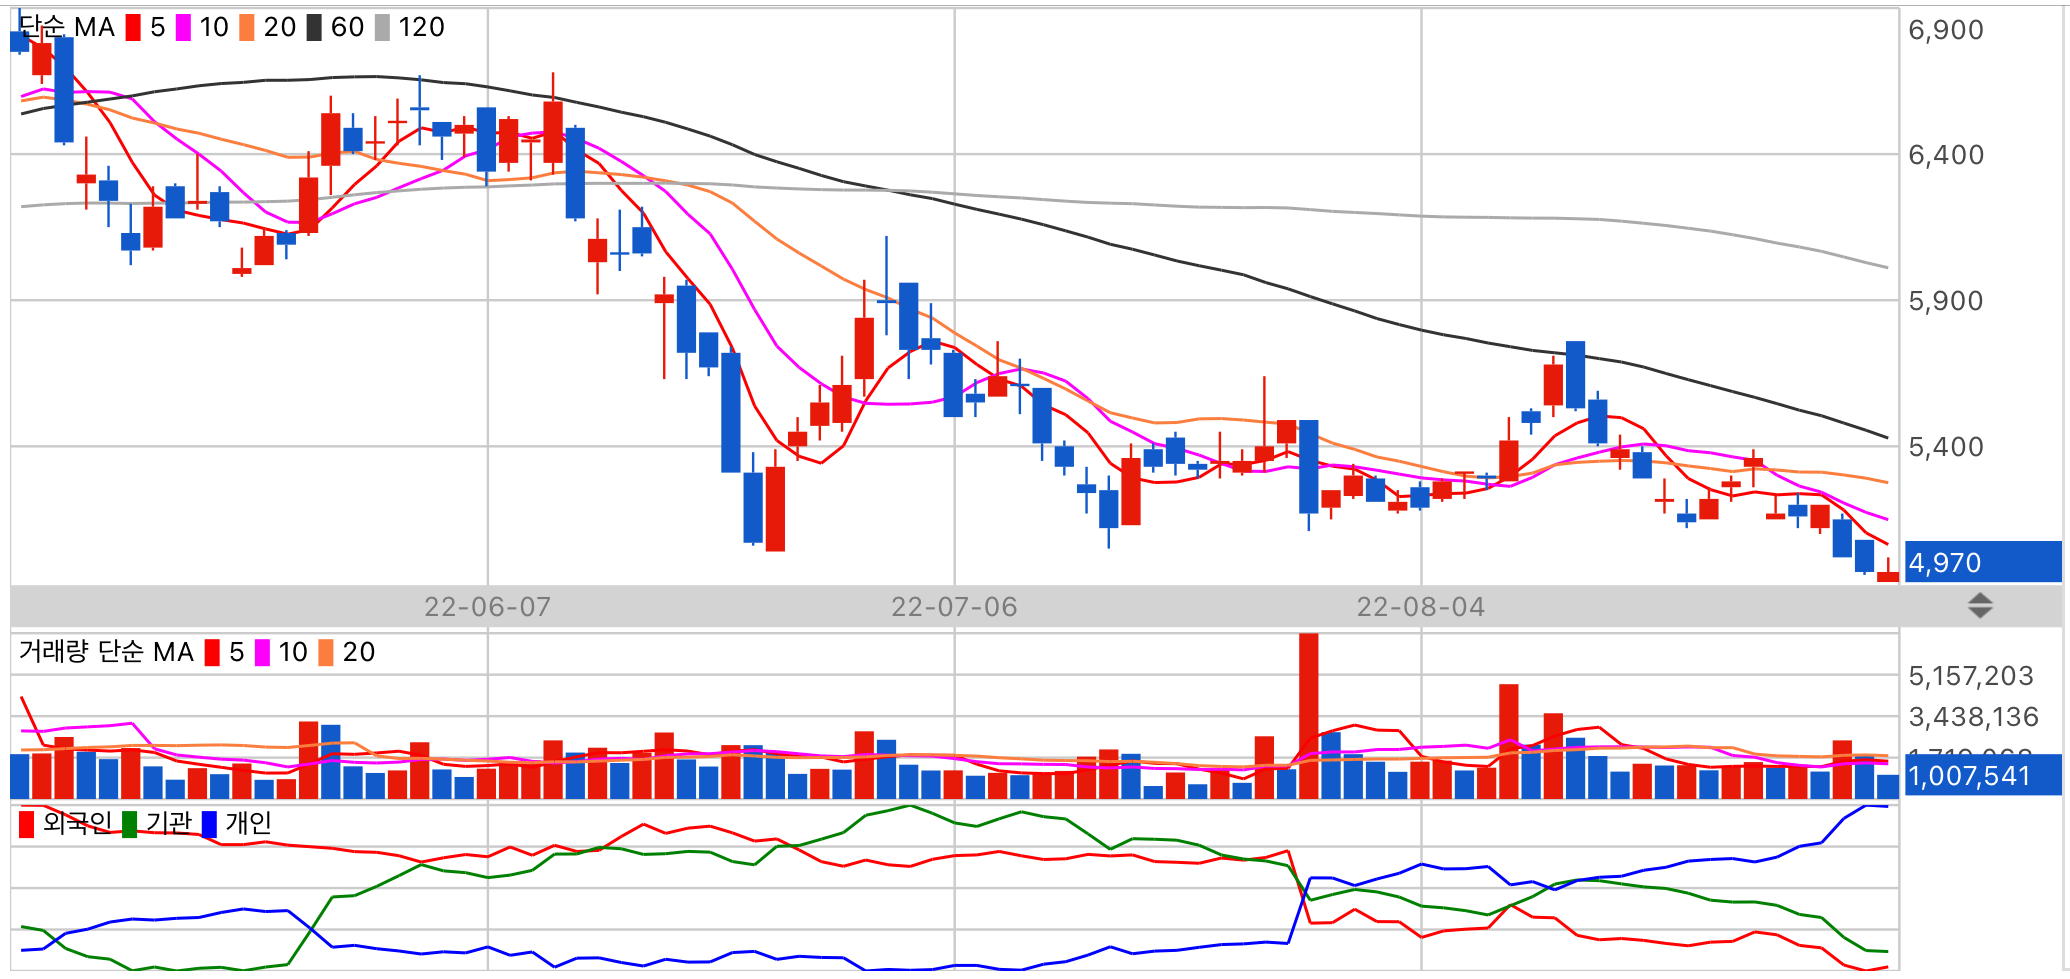The image size is (2070, 979).
Task: Click the up-down resize arrows icon
Action: coord(1980,605)
